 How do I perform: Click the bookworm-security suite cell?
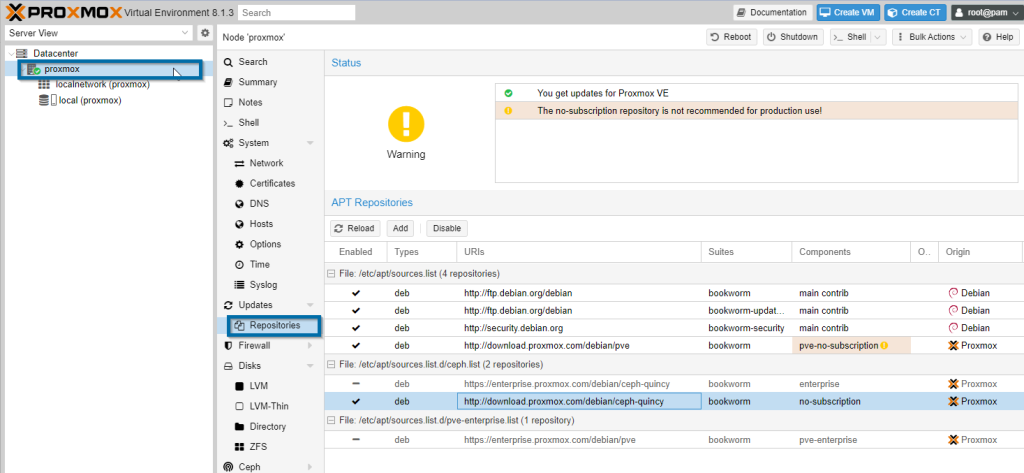coord(746,328)
